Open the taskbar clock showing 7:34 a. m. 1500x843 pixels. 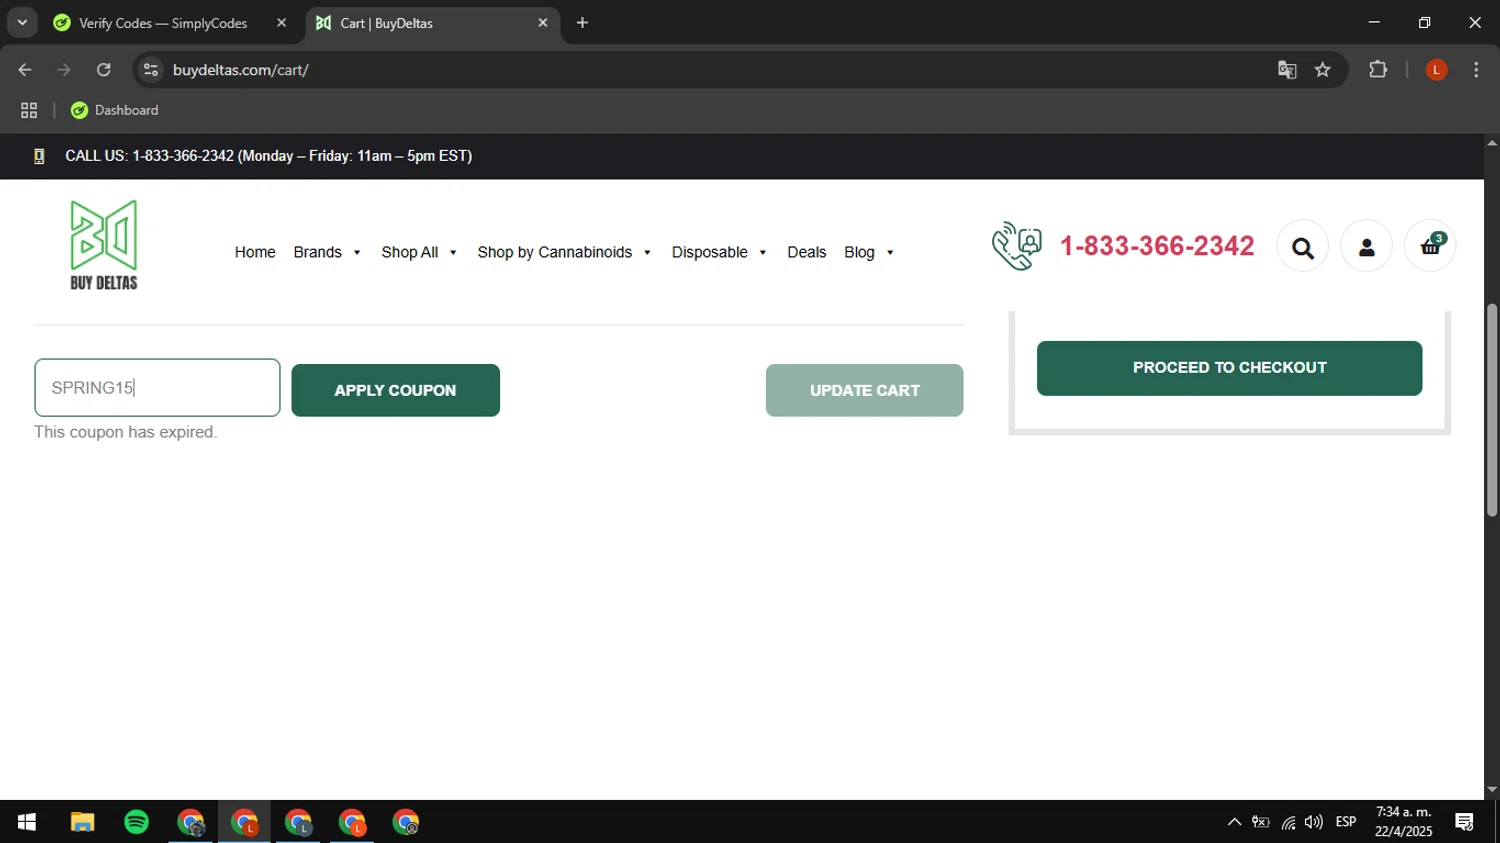tap(1403, 822)
